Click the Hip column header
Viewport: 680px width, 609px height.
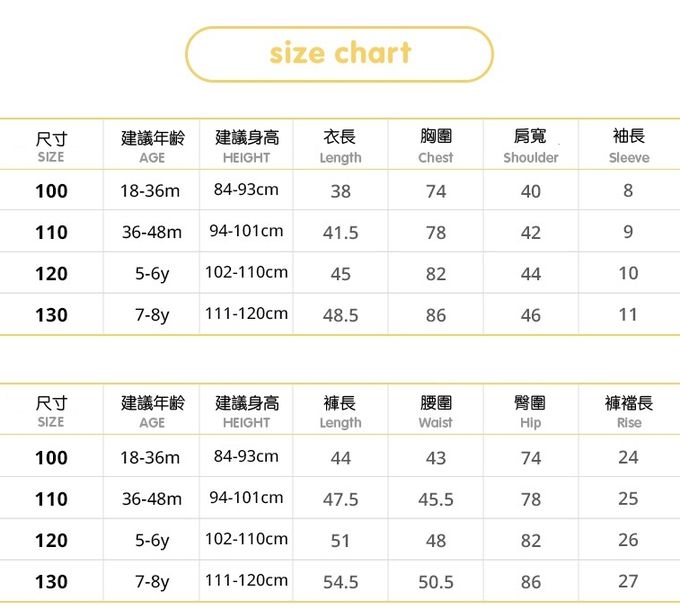[x=531, y=412]
